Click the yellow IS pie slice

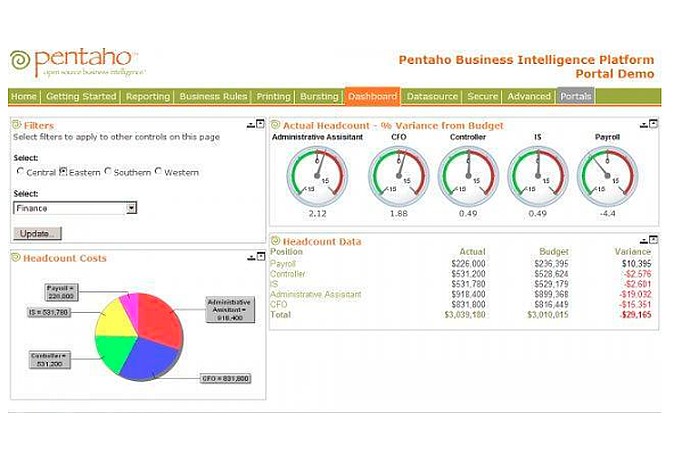coord(115,319)
